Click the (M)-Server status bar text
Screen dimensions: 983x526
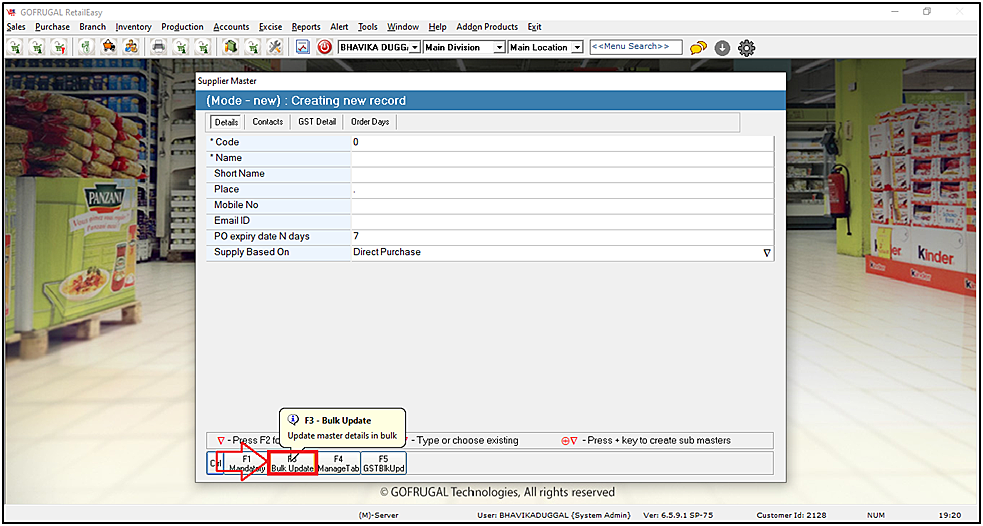pos(378,515)
